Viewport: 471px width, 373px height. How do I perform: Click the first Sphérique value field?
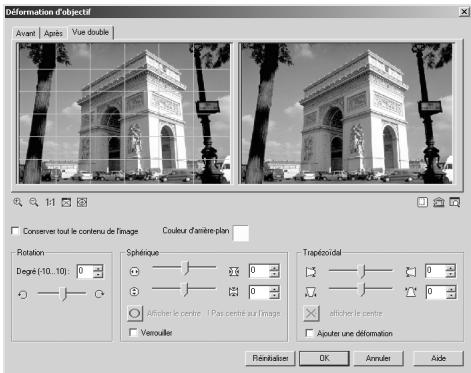259,271
